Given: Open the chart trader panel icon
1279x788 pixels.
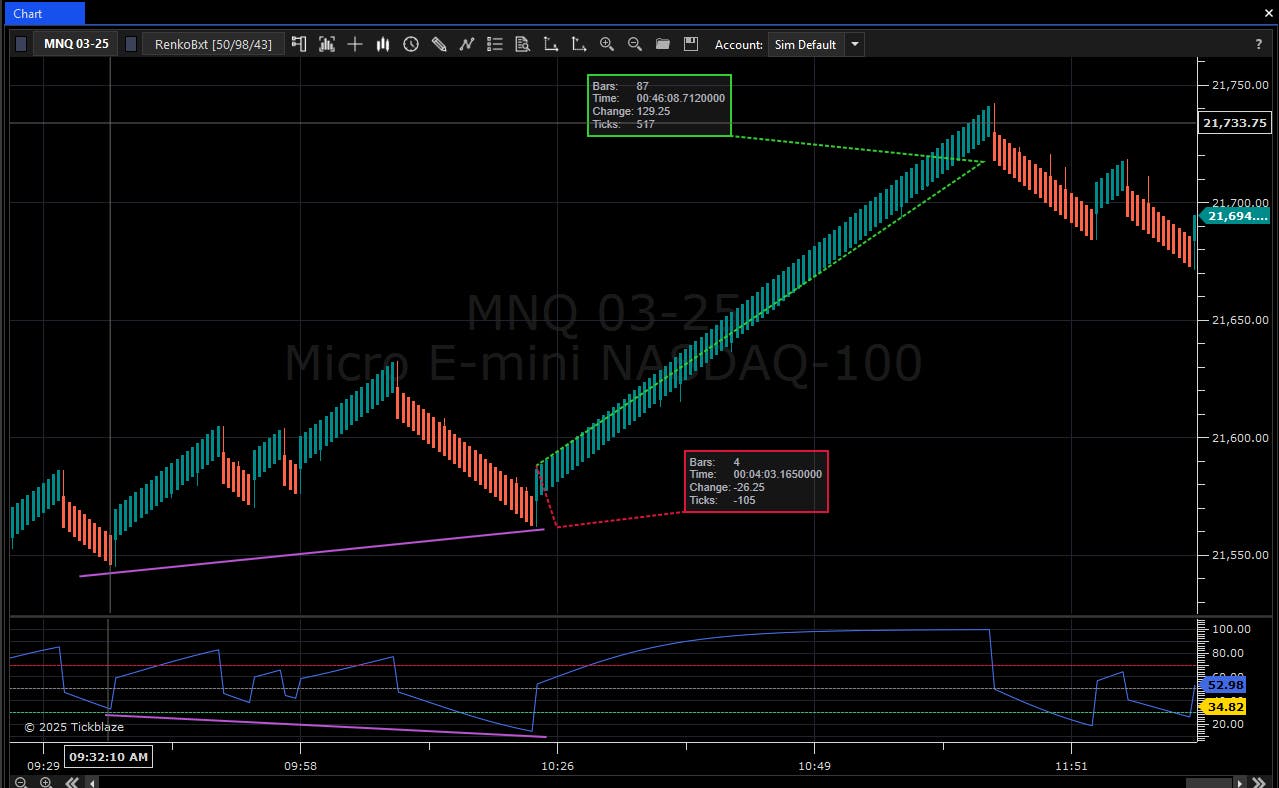Looking at the screenshot, I should (298, 44).
